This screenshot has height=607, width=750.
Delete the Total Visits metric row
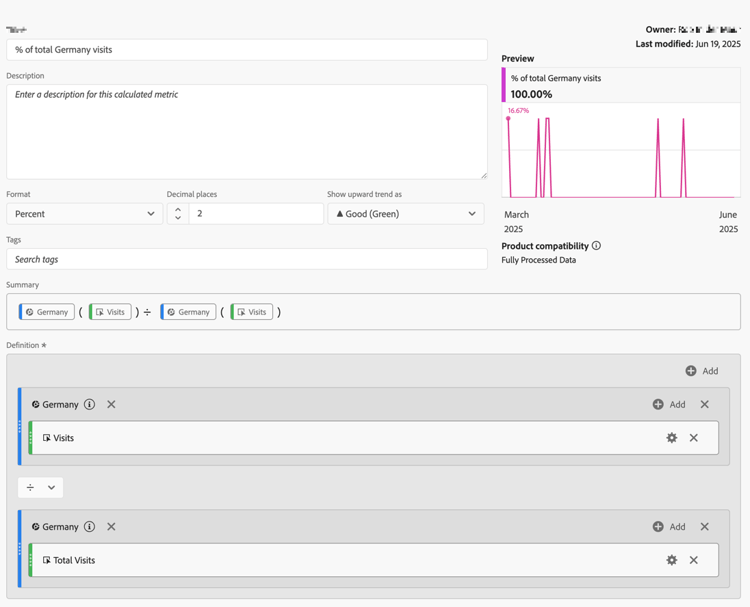pyautogui.click(x=694, y=560)
